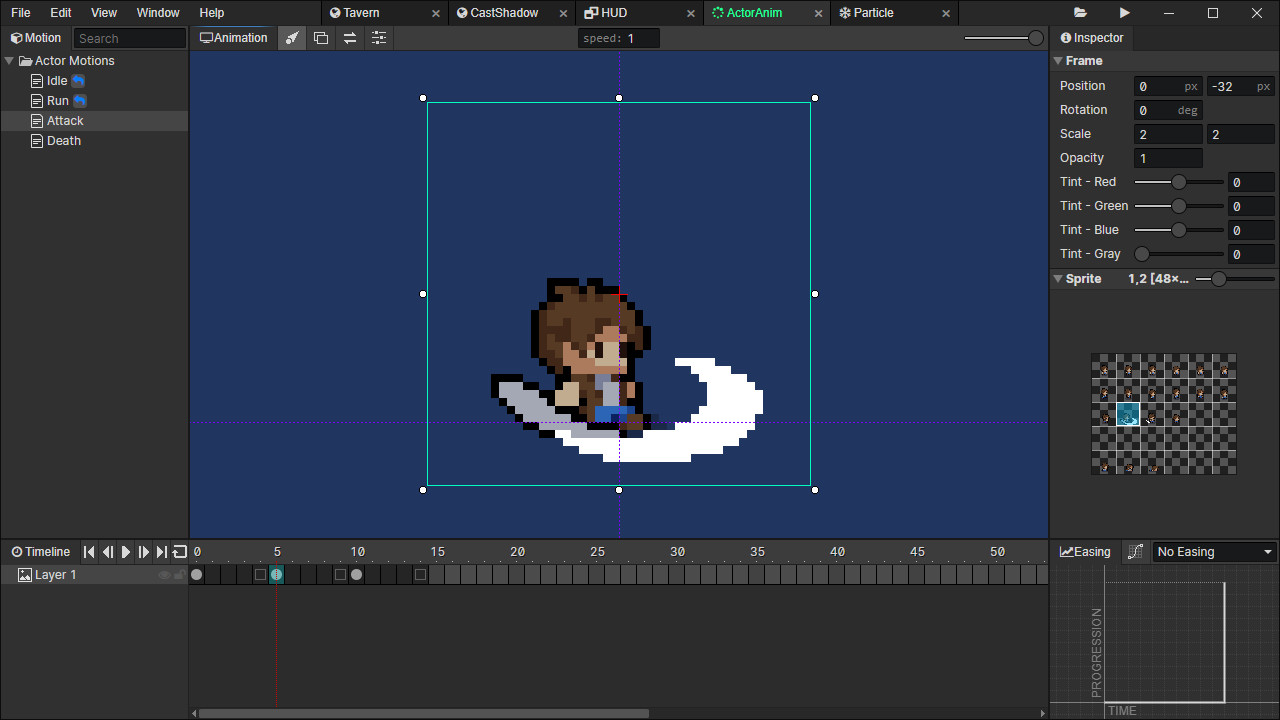The height and width of the screenshot is (720, 1280).
Task: Open the Window menu
Action: pyautogui.click(x=157, y=13)
